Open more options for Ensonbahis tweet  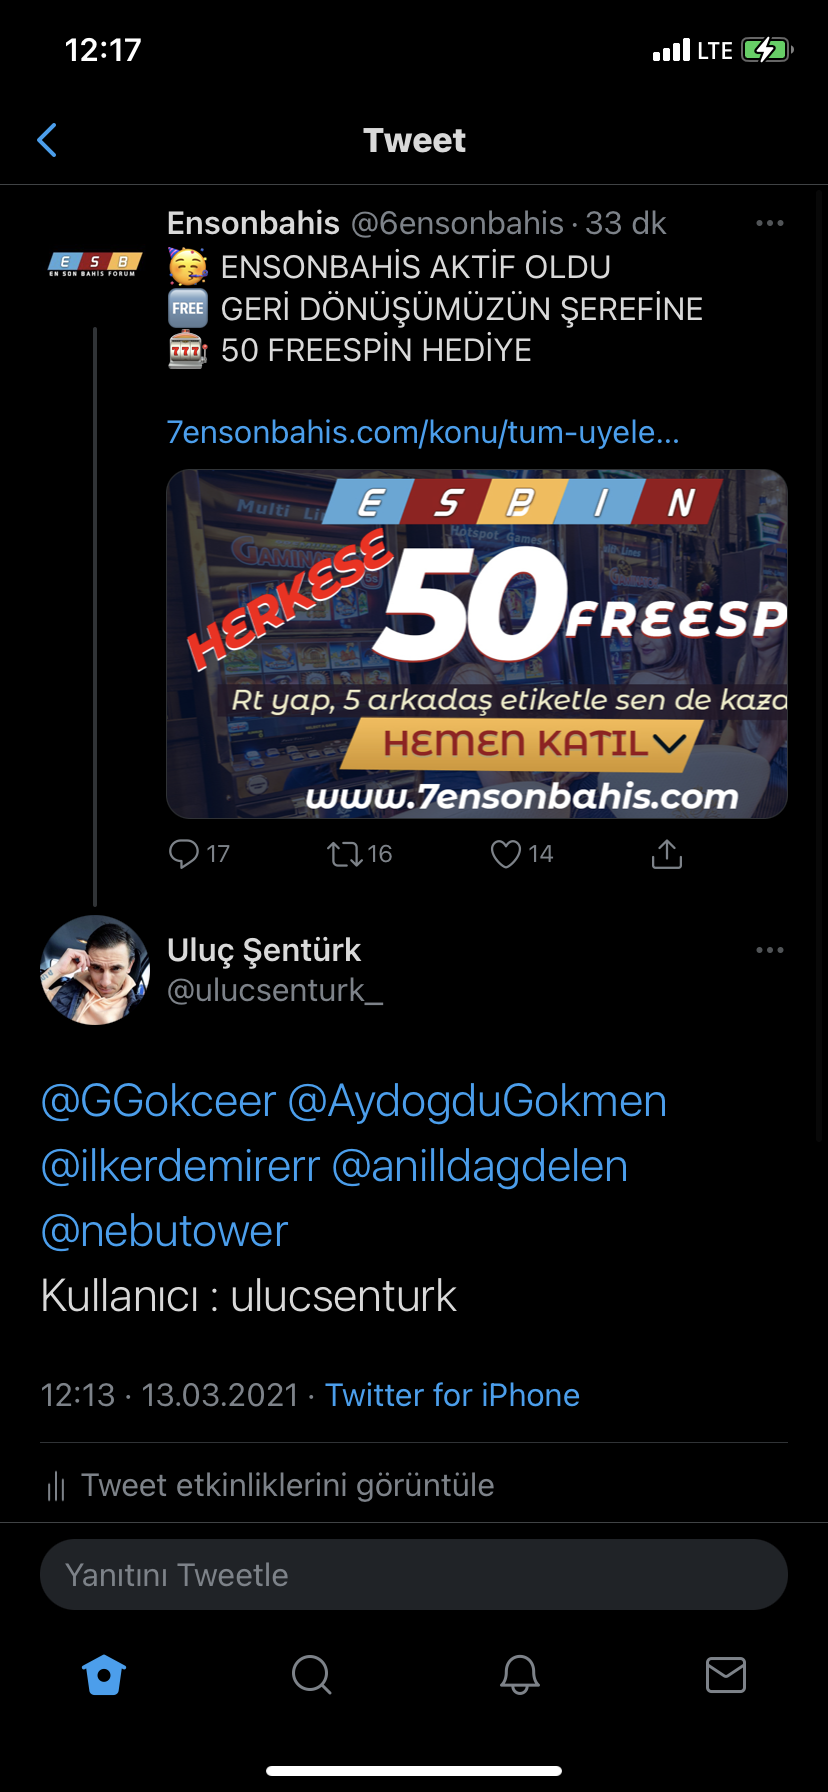click(770, 223)
